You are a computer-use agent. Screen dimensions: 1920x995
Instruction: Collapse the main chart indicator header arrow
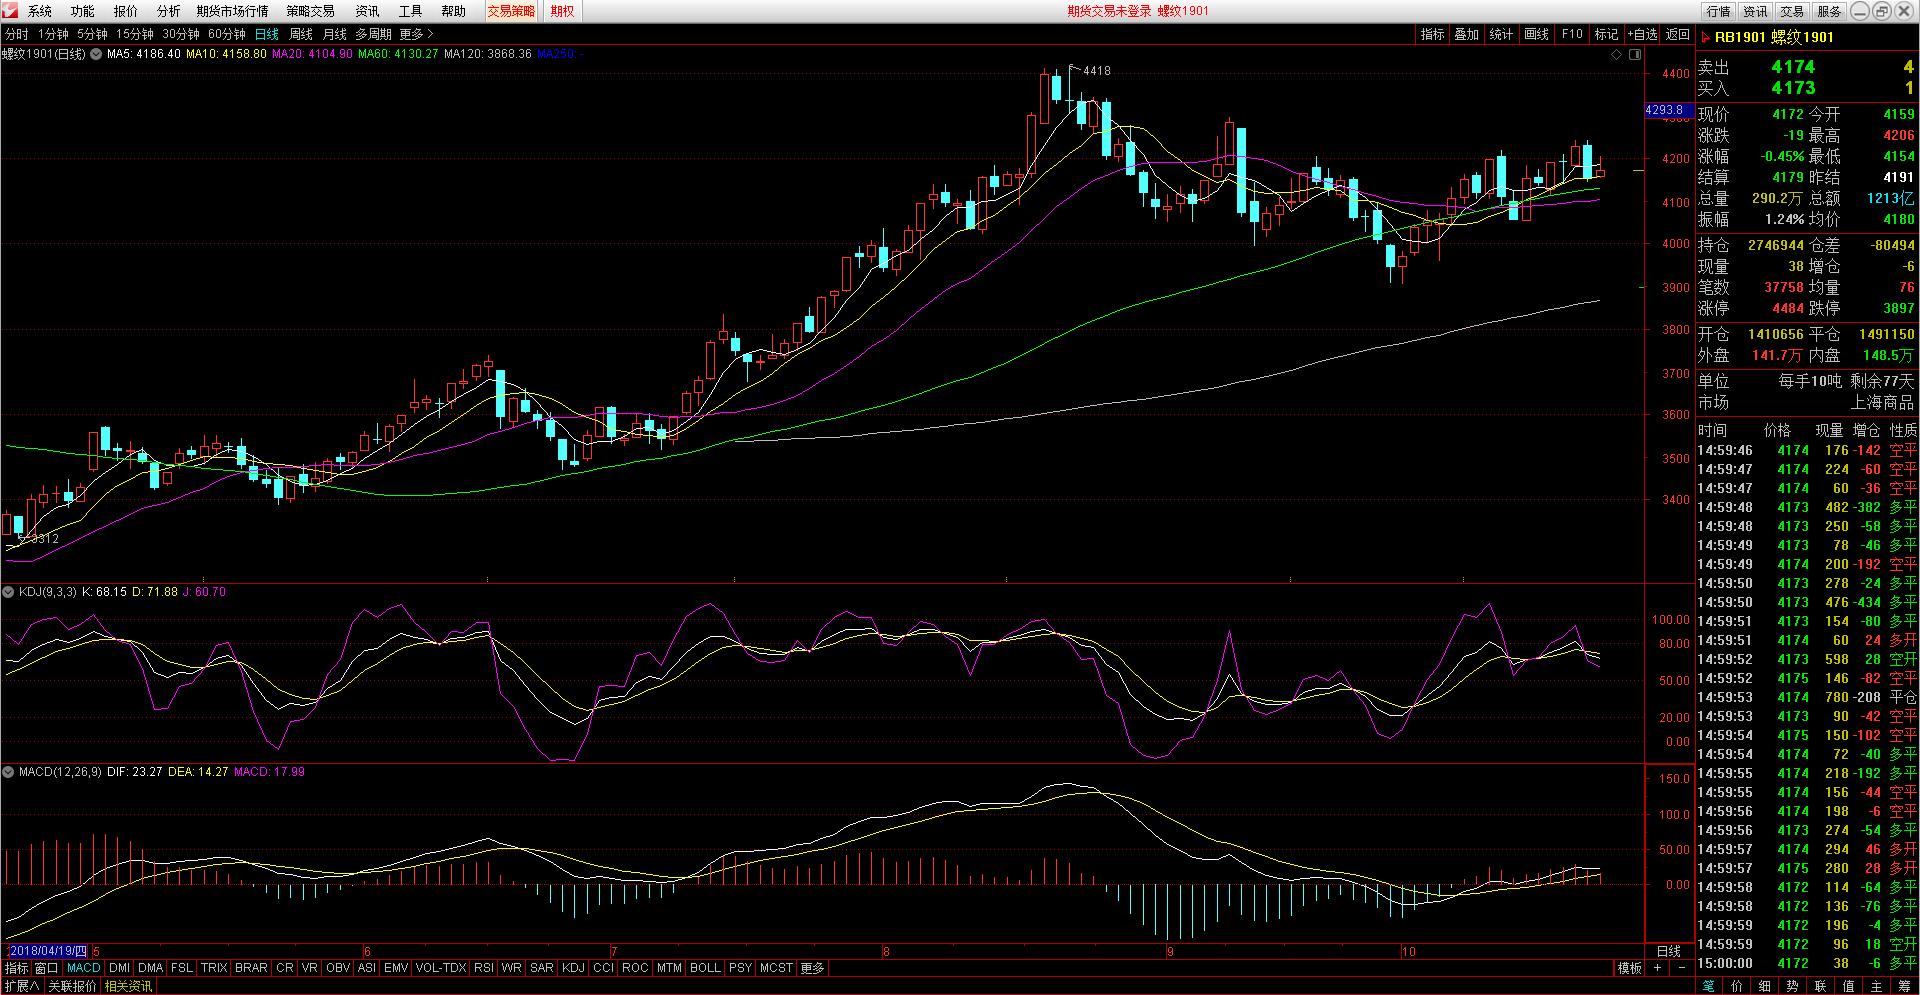click(x=96, y=54)
